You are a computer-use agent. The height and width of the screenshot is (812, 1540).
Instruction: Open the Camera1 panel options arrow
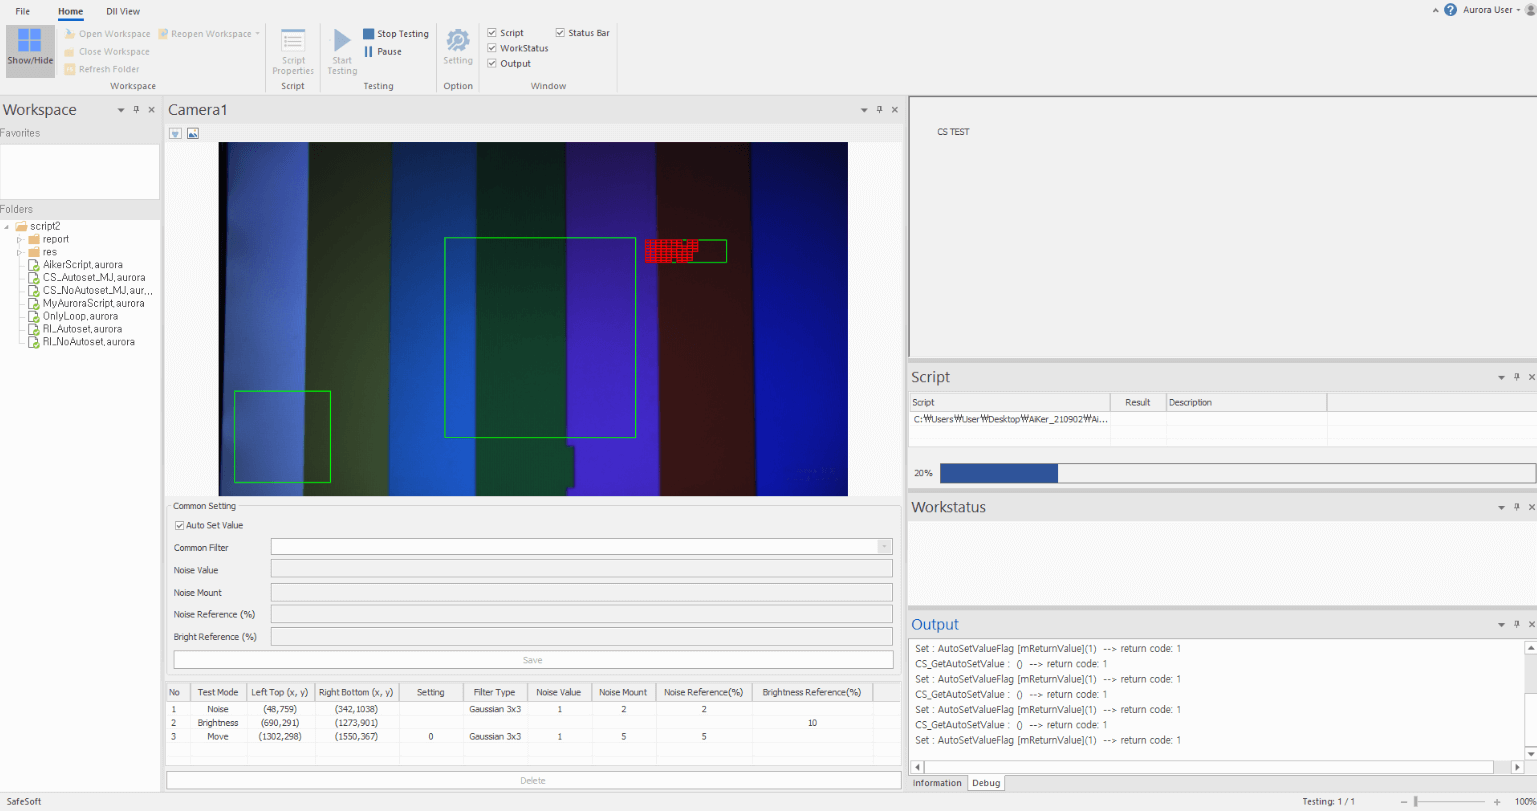[x=865, y=110]
